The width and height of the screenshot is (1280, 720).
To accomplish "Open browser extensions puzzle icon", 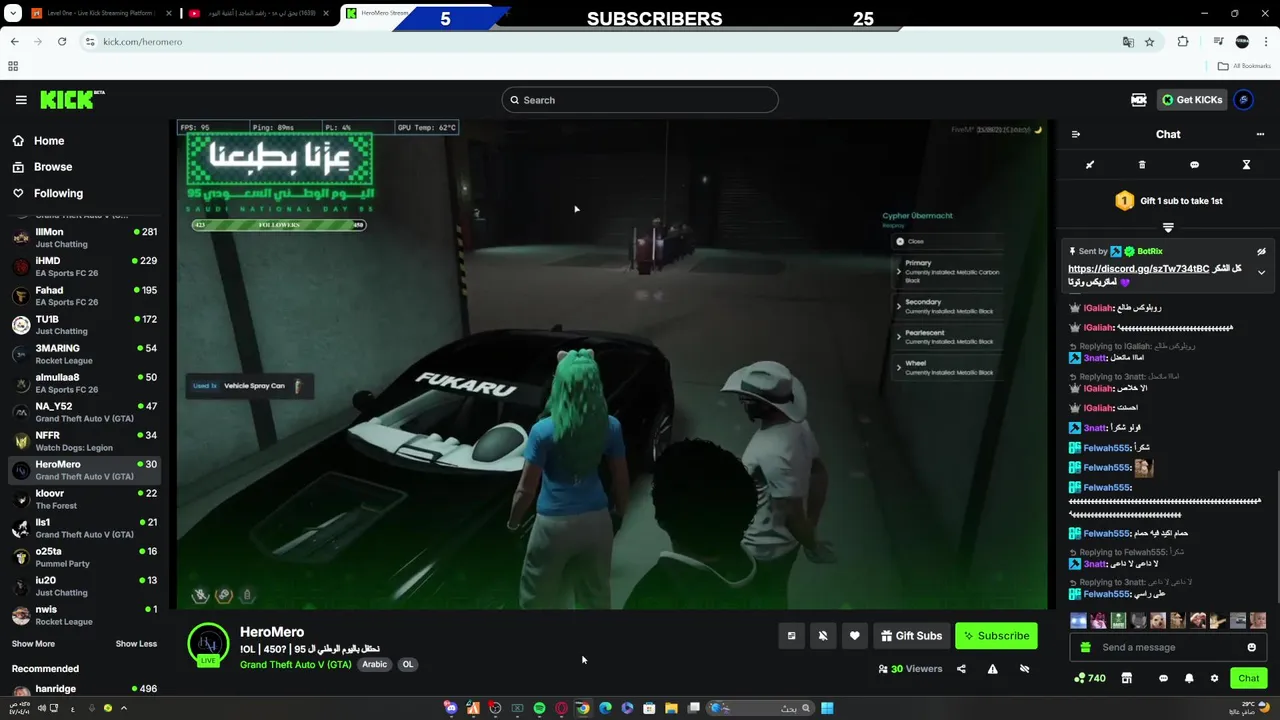I will [1183, 42].
